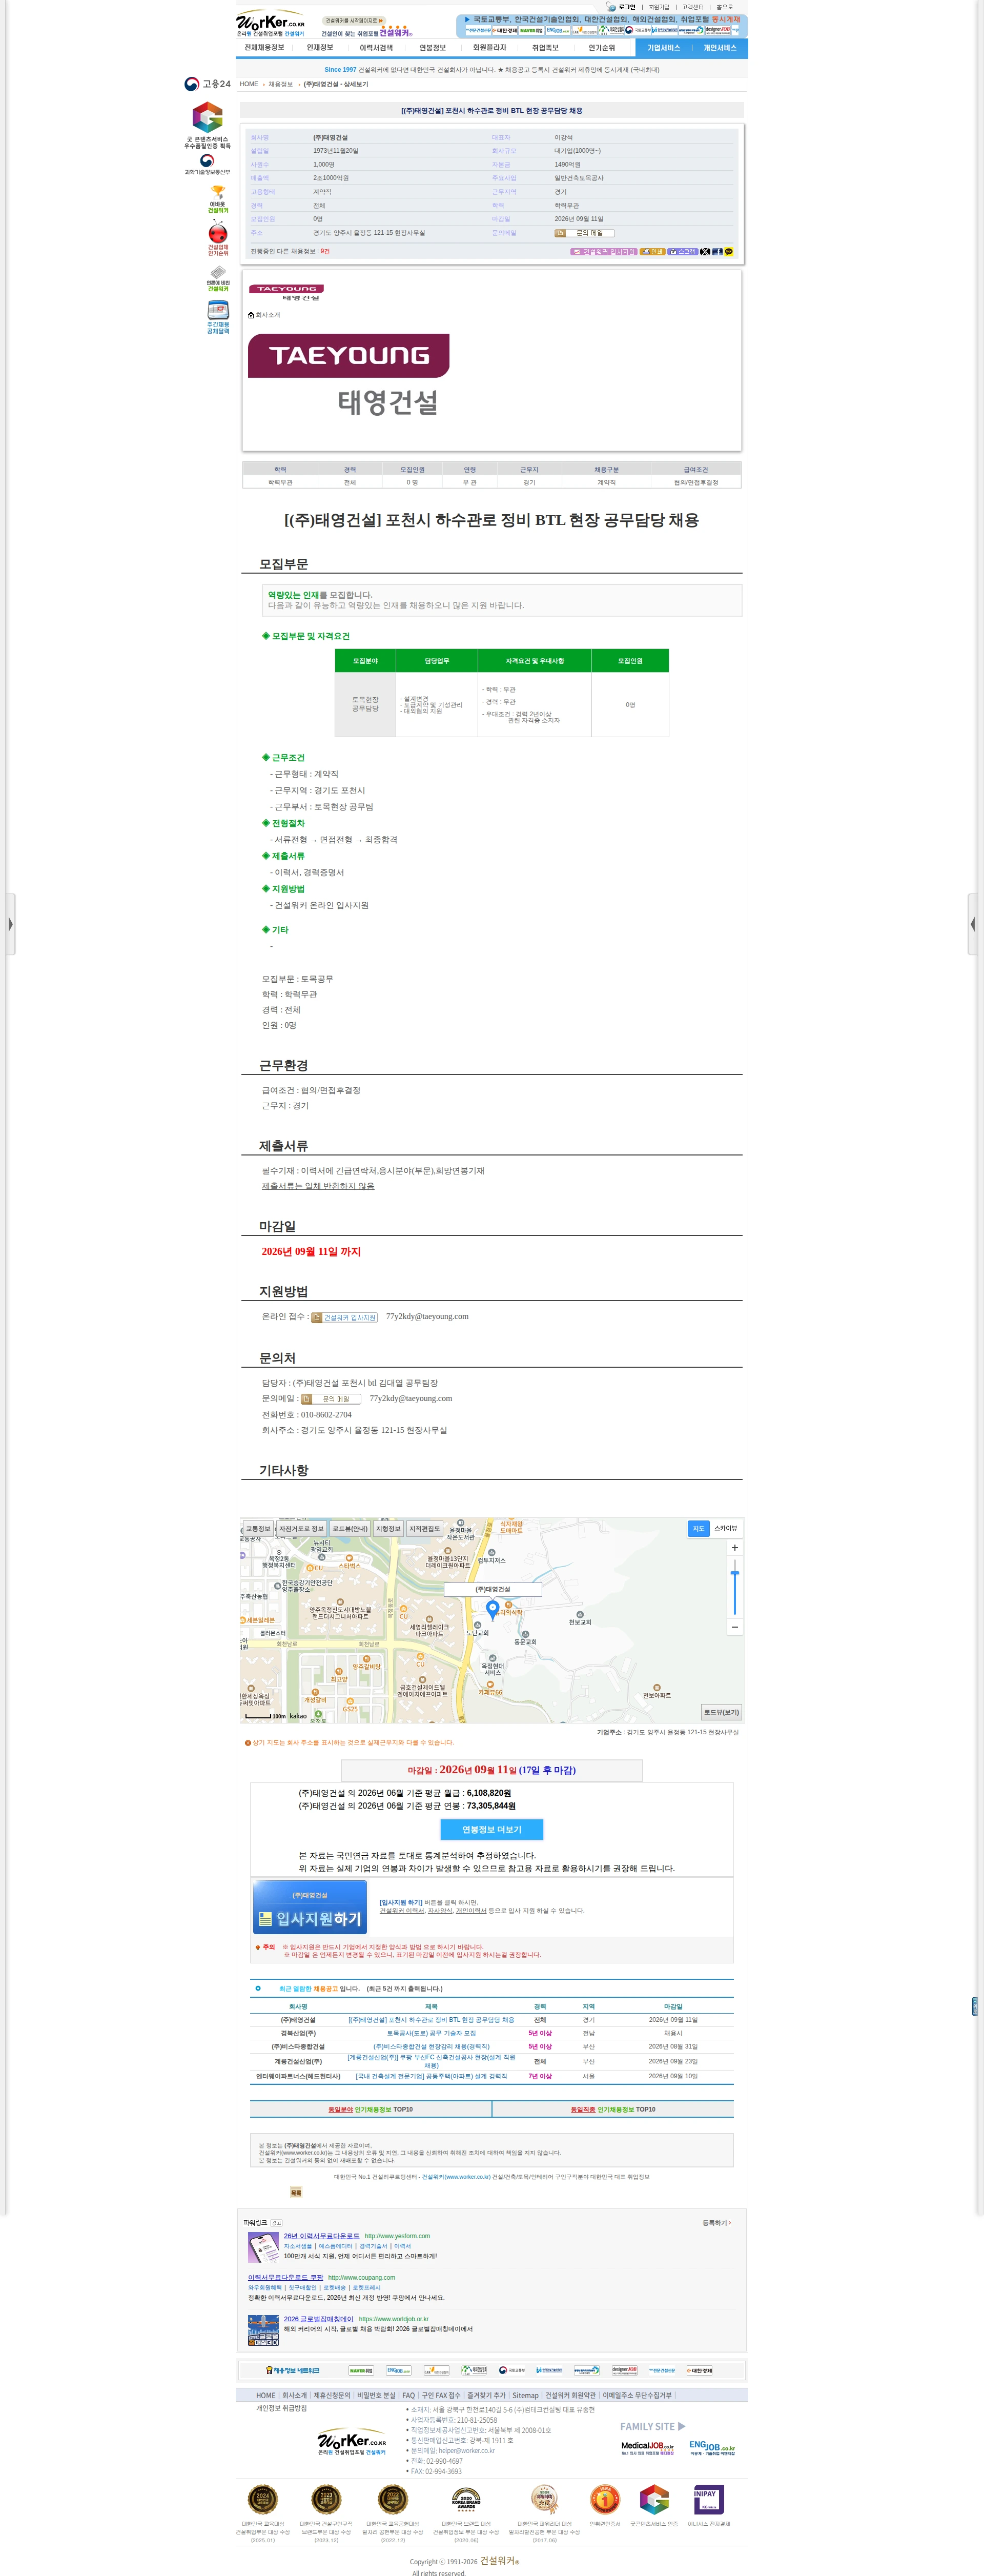Switch the map to 지도 view

coord(698,1528)
